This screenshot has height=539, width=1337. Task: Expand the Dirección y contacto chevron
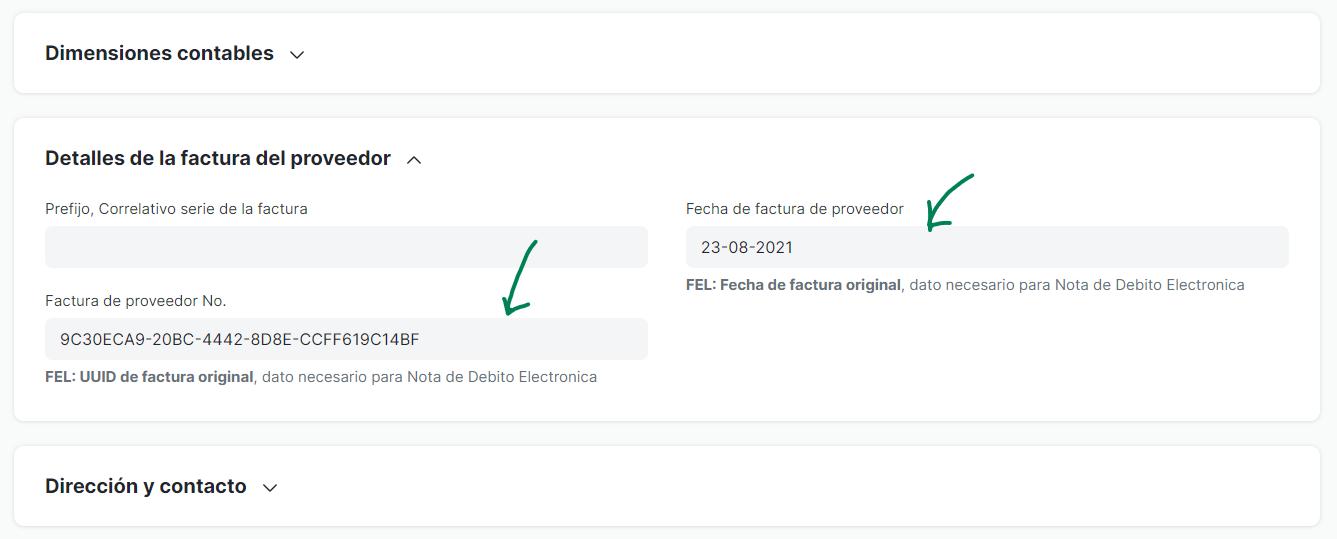point(269,488)
